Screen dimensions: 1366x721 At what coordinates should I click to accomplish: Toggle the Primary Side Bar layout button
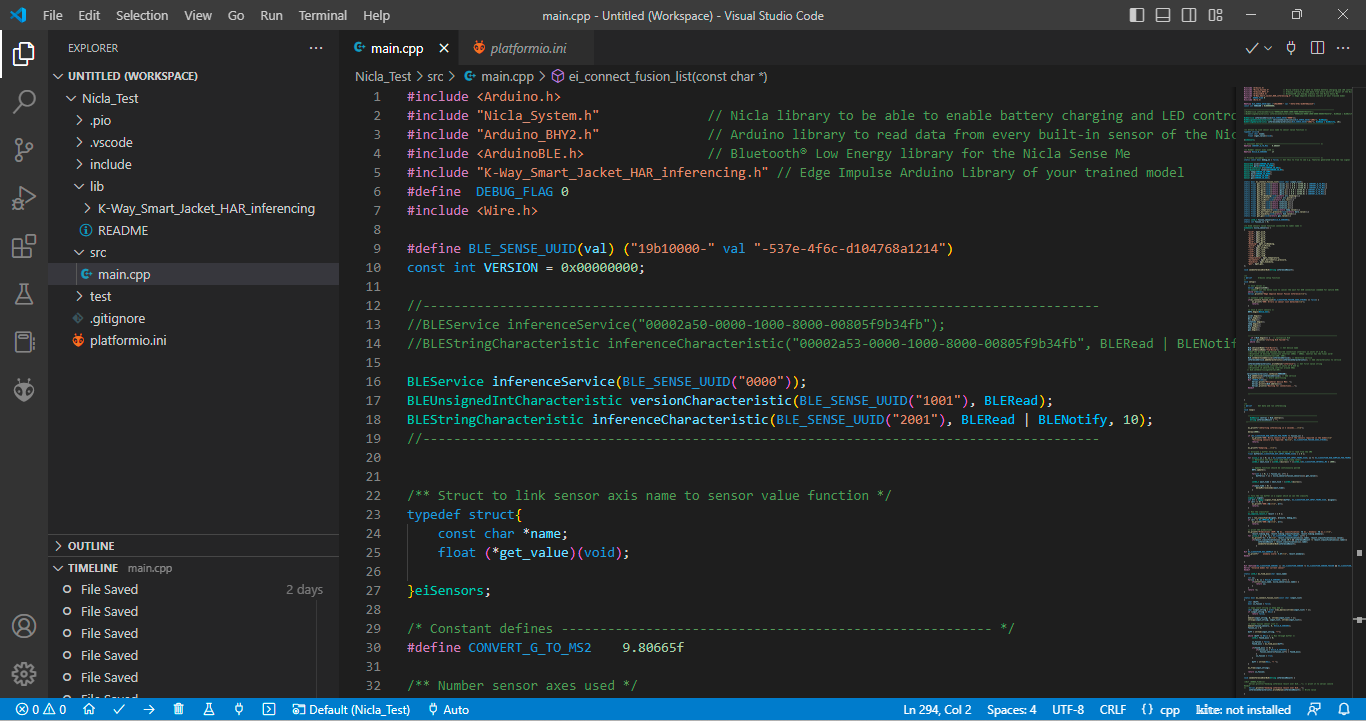pyautogui.click(x=1137, y=15)
